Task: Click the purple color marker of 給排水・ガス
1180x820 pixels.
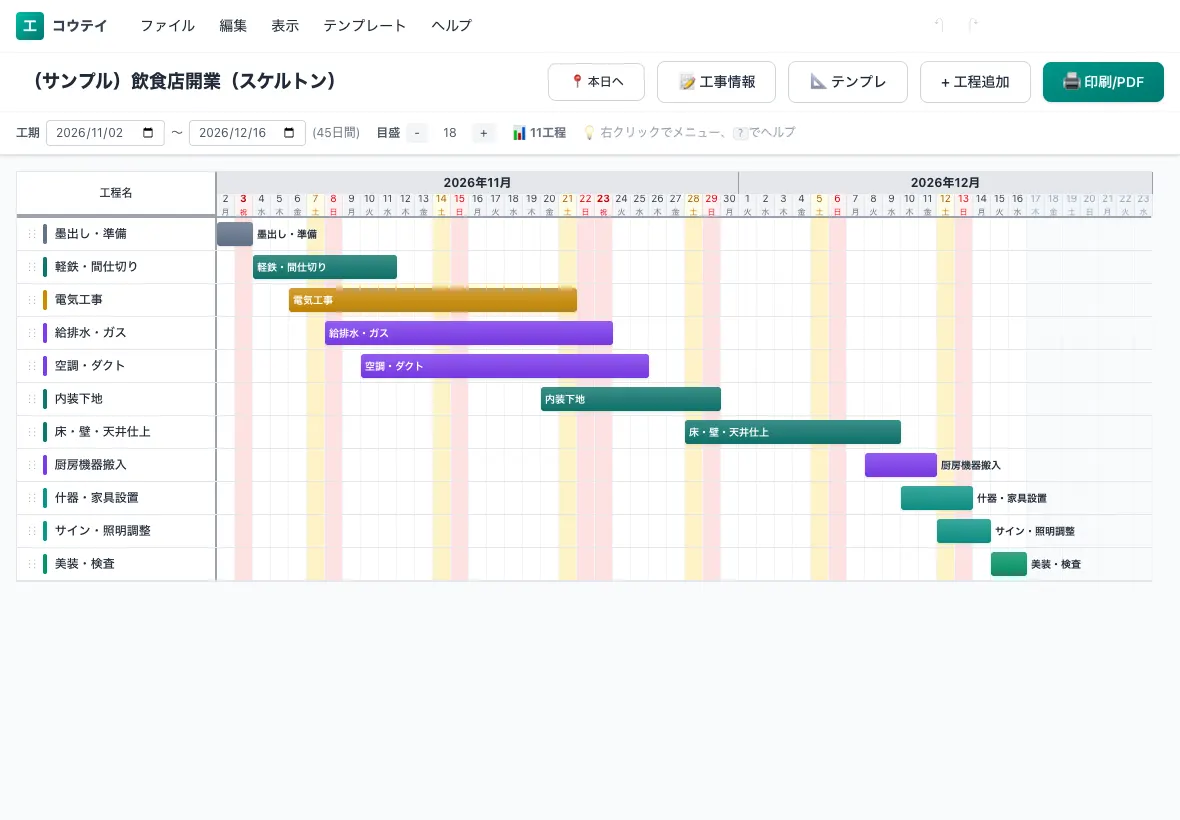Action: click(45, 333)
